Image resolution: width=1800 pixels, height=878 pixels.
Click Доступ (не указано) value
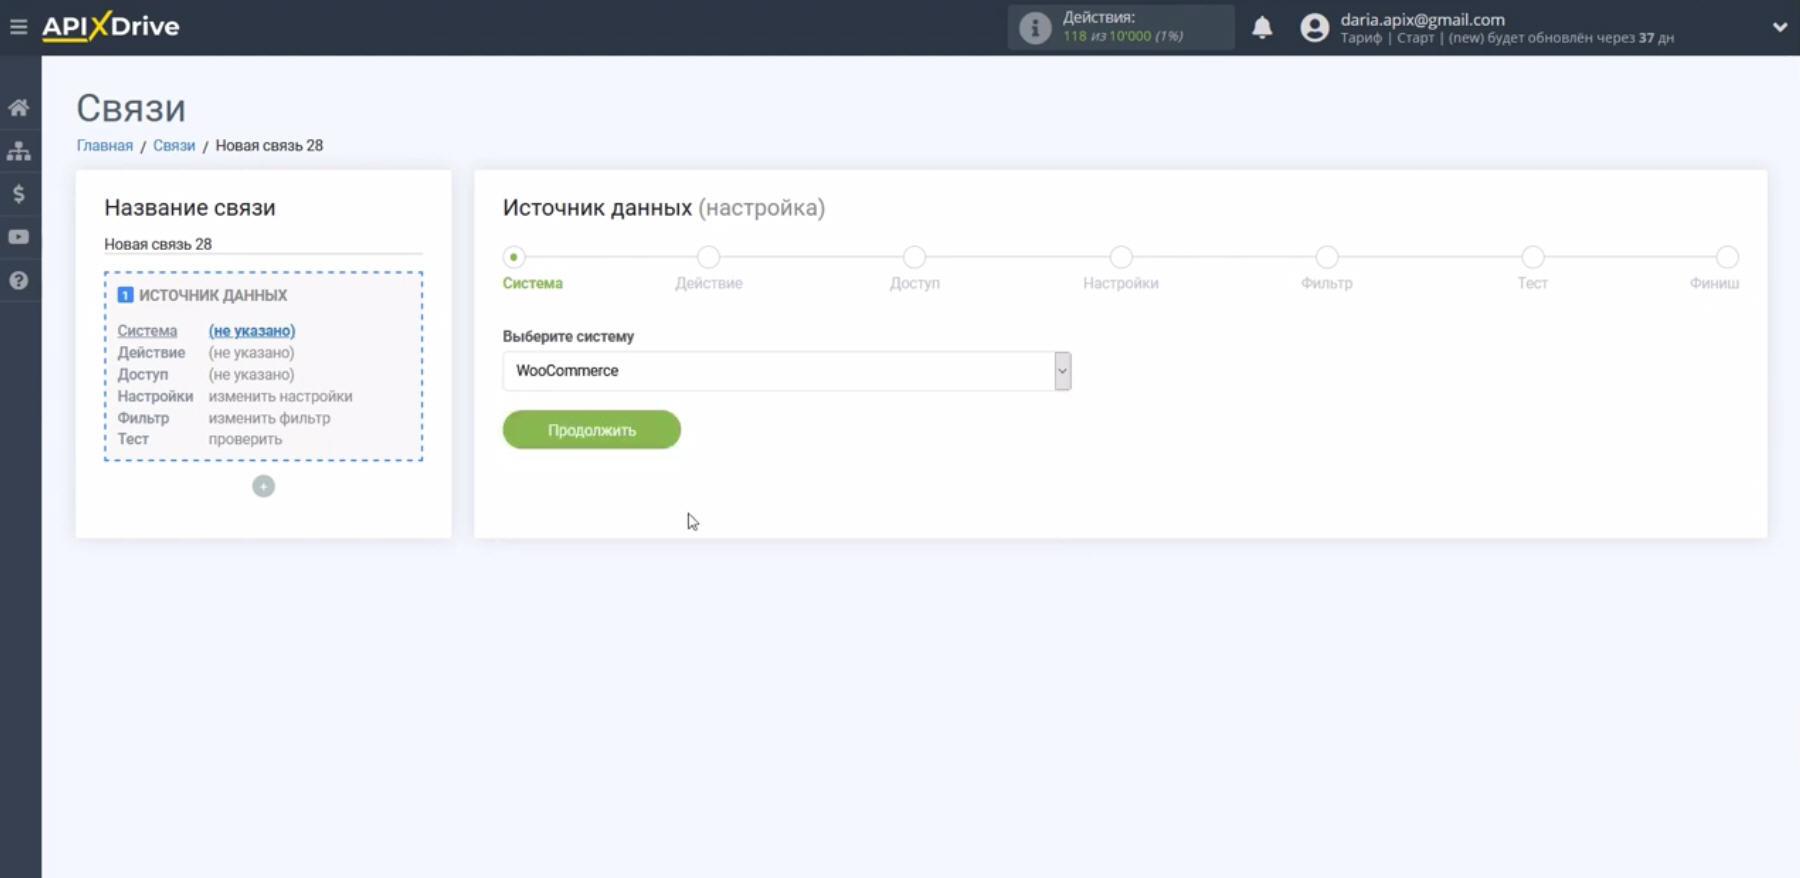click(252, 375)
